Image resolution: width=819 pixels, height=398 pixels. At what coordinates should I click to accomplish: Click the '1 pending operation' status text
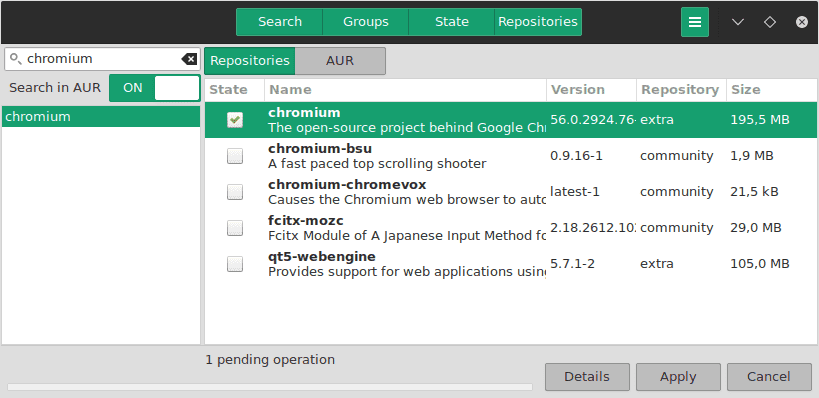[270, 360]
